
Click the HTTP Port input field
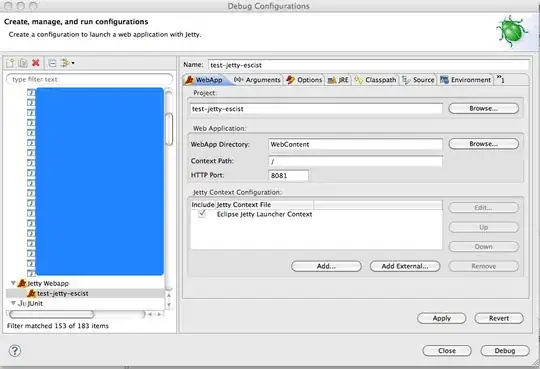point(288,175)
